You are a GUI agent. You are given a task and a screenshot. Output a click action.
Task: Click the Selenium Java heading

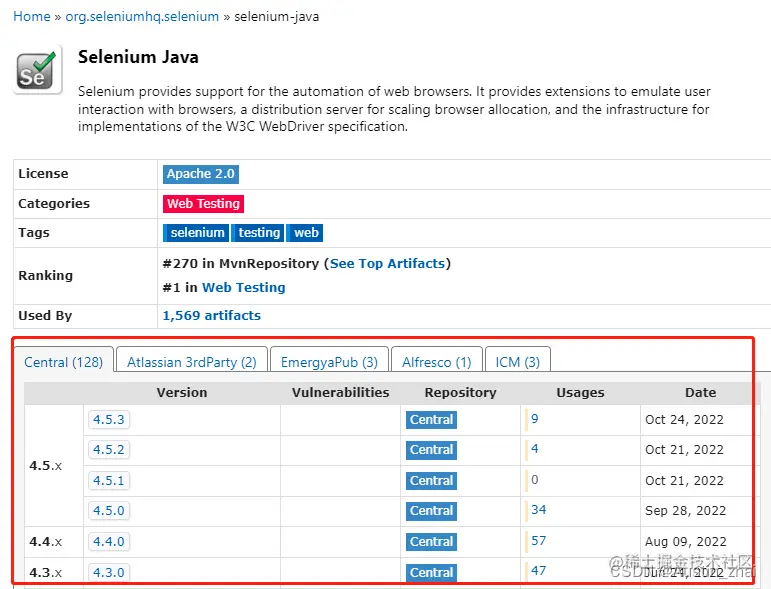click(138, 57)
